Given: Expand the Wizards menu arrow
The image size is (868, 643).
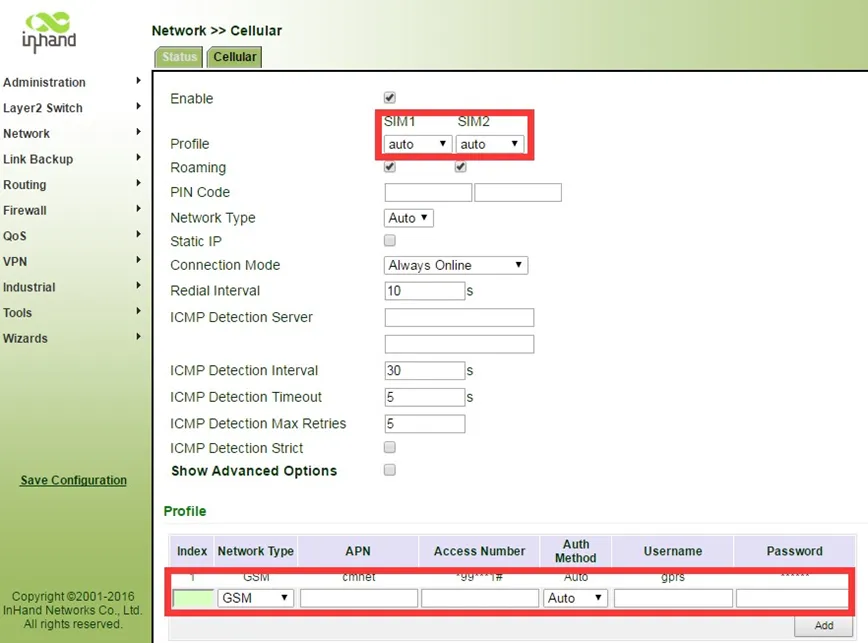Looking at the screenshot, I should pos(138,336).
